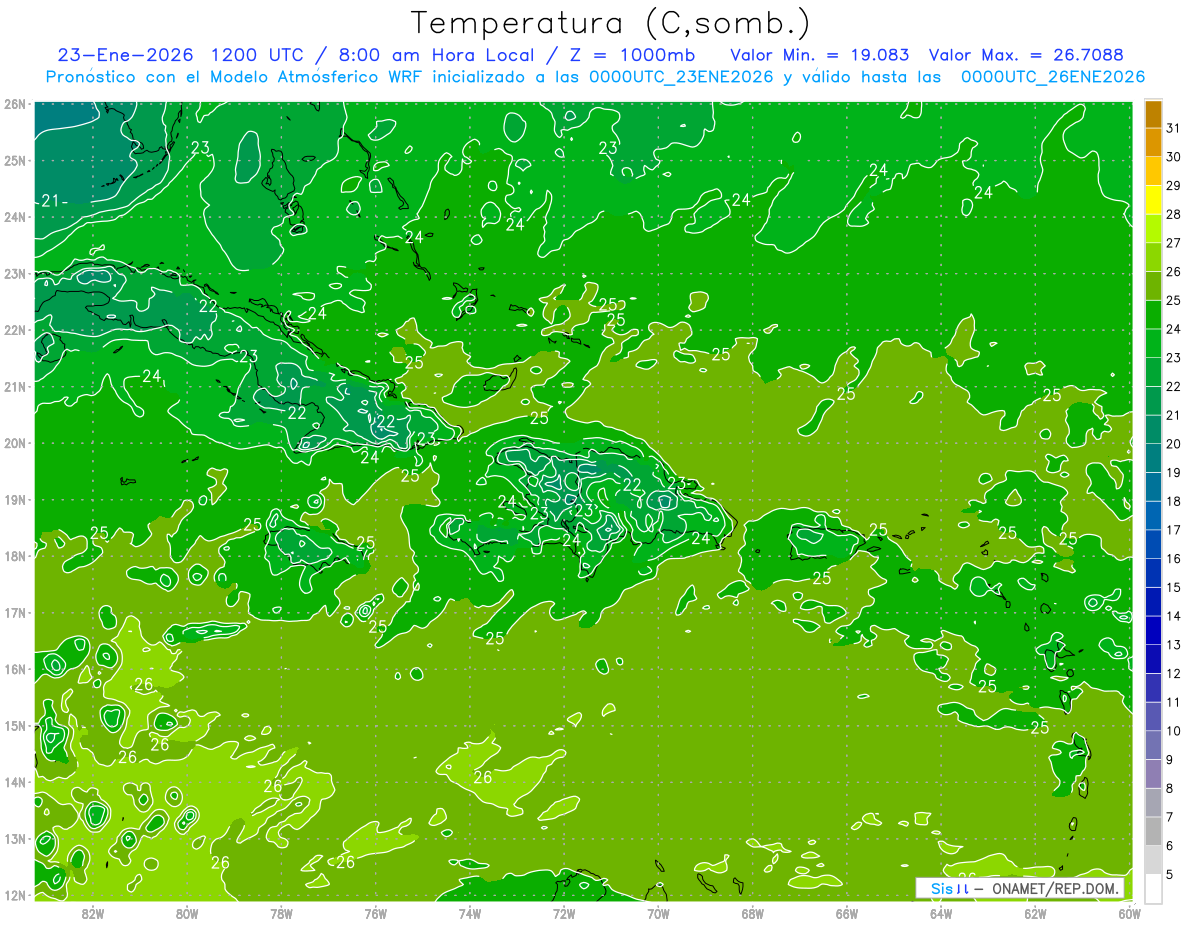Click the 82W longitude axis label
The height and width of the screenshot is (927, 1200).
coord(93,913)
